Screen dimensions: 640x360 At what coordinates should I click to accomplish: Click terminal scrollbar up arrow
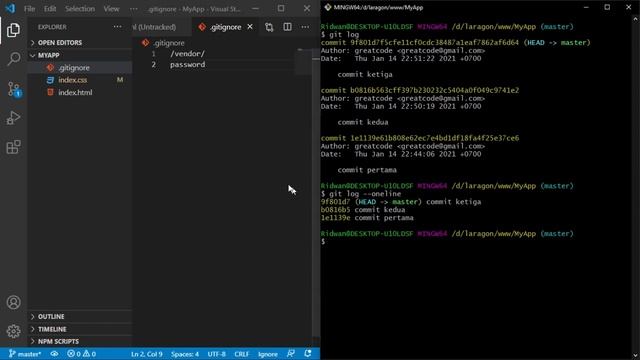[636, 19]
